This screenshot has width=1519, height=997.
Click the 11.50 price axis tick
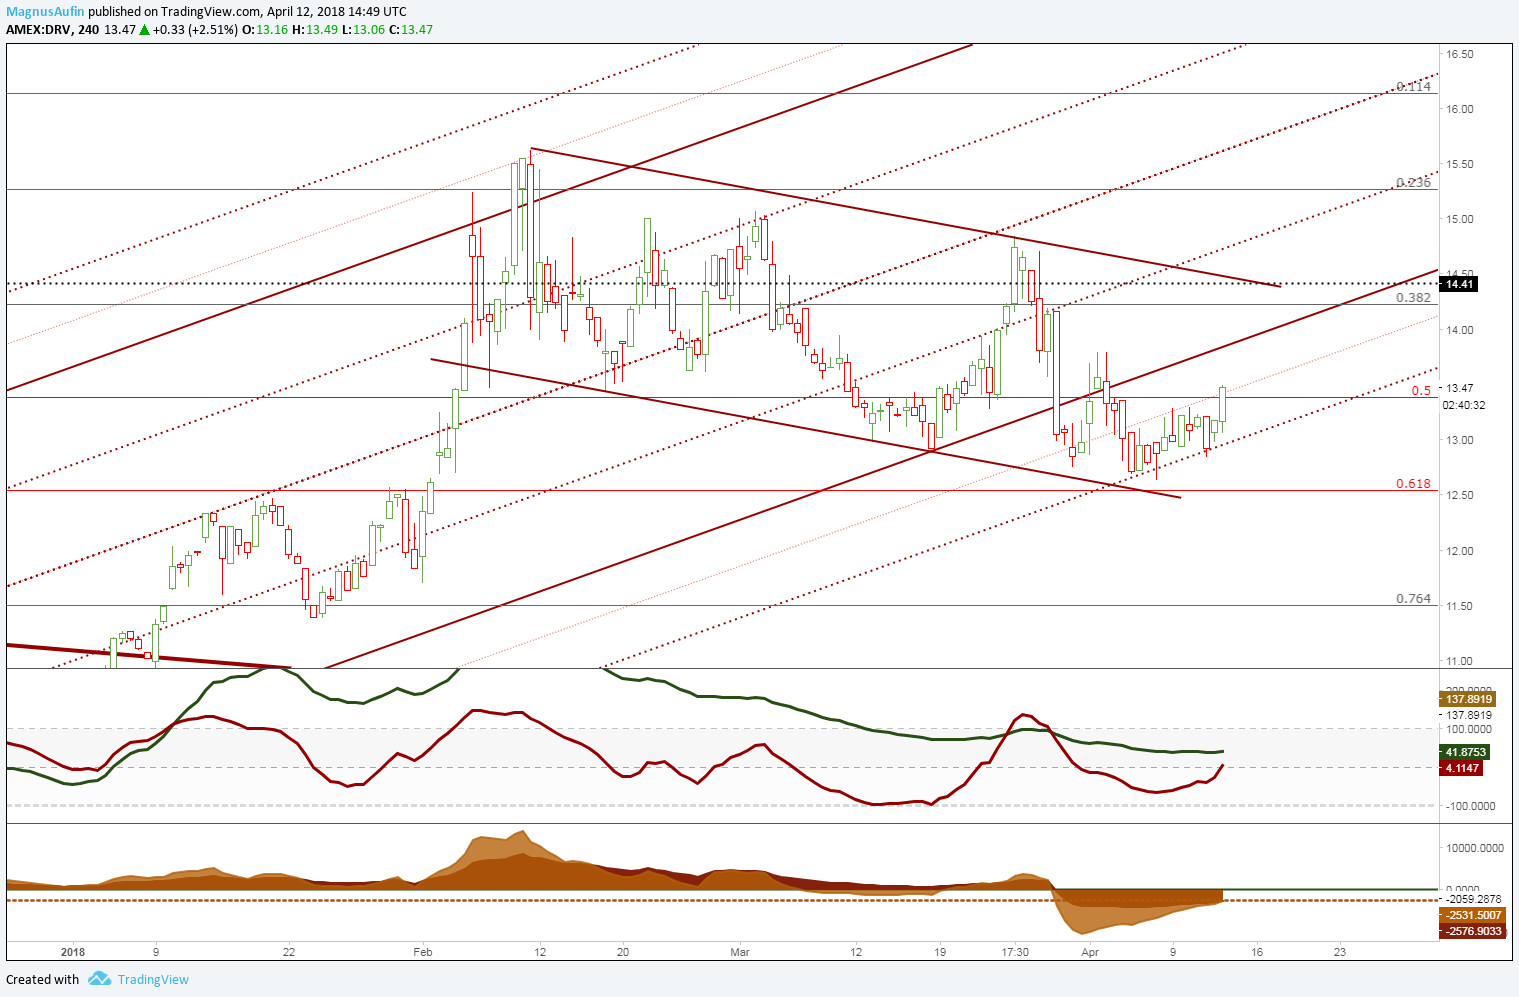tap(1460, 606)
